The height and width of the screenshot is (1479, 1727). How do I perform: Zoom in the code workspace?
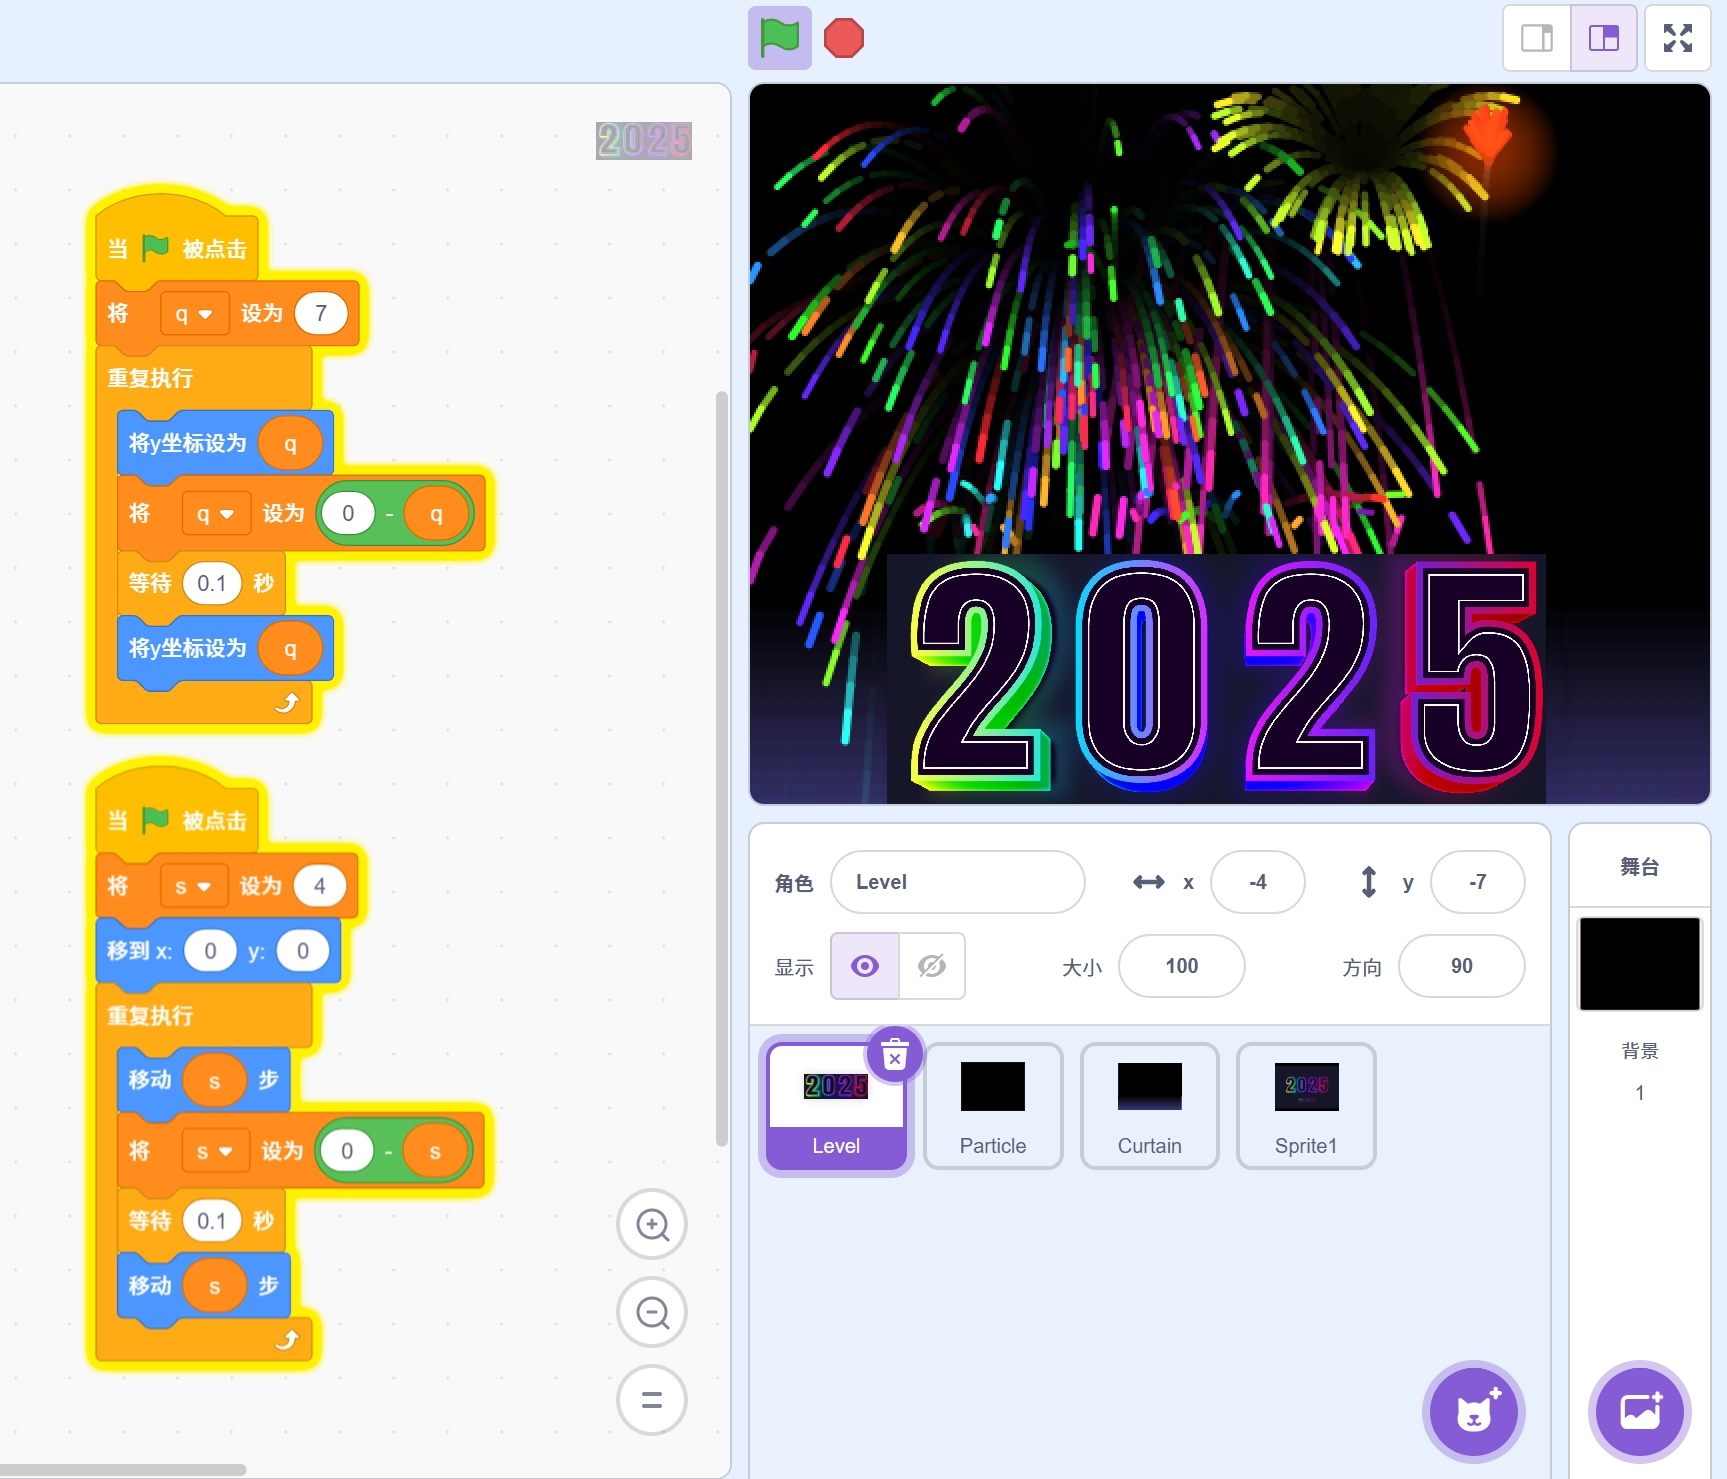pyautogui.click(x=652, y=1224)
